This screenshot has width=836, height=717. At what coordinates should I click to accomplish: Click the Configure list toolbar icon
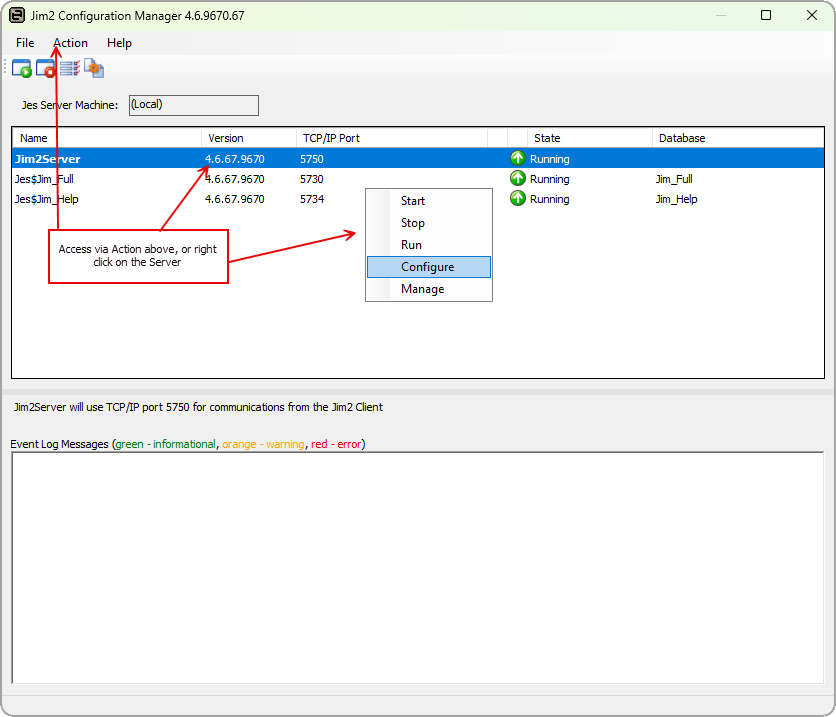point(69,69)
